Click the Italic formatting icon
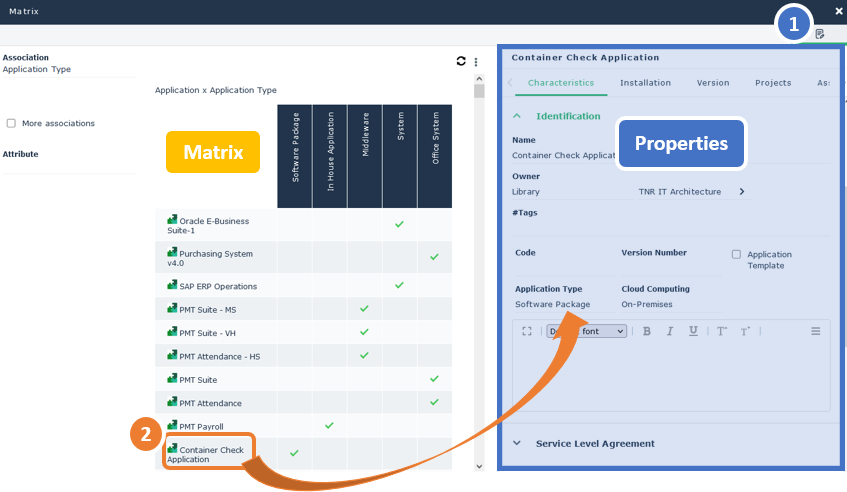 (670, 331)
